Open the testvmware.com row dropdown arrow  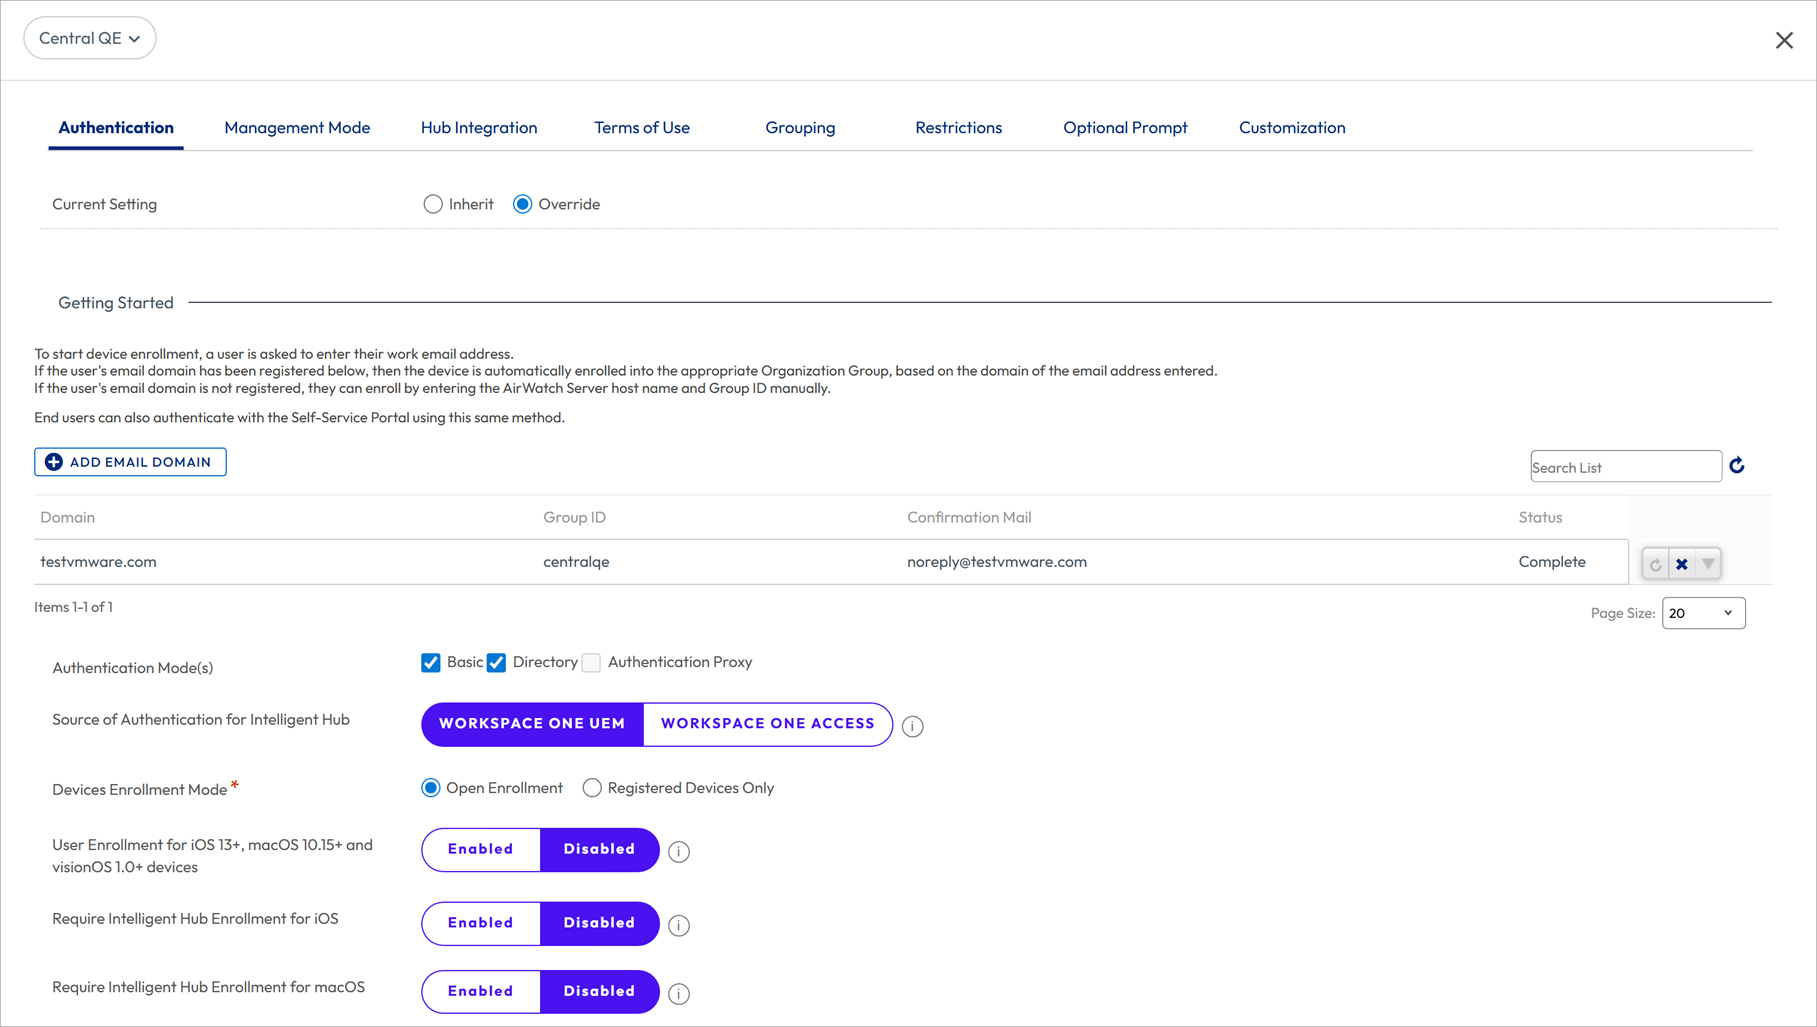[1708, 564]
